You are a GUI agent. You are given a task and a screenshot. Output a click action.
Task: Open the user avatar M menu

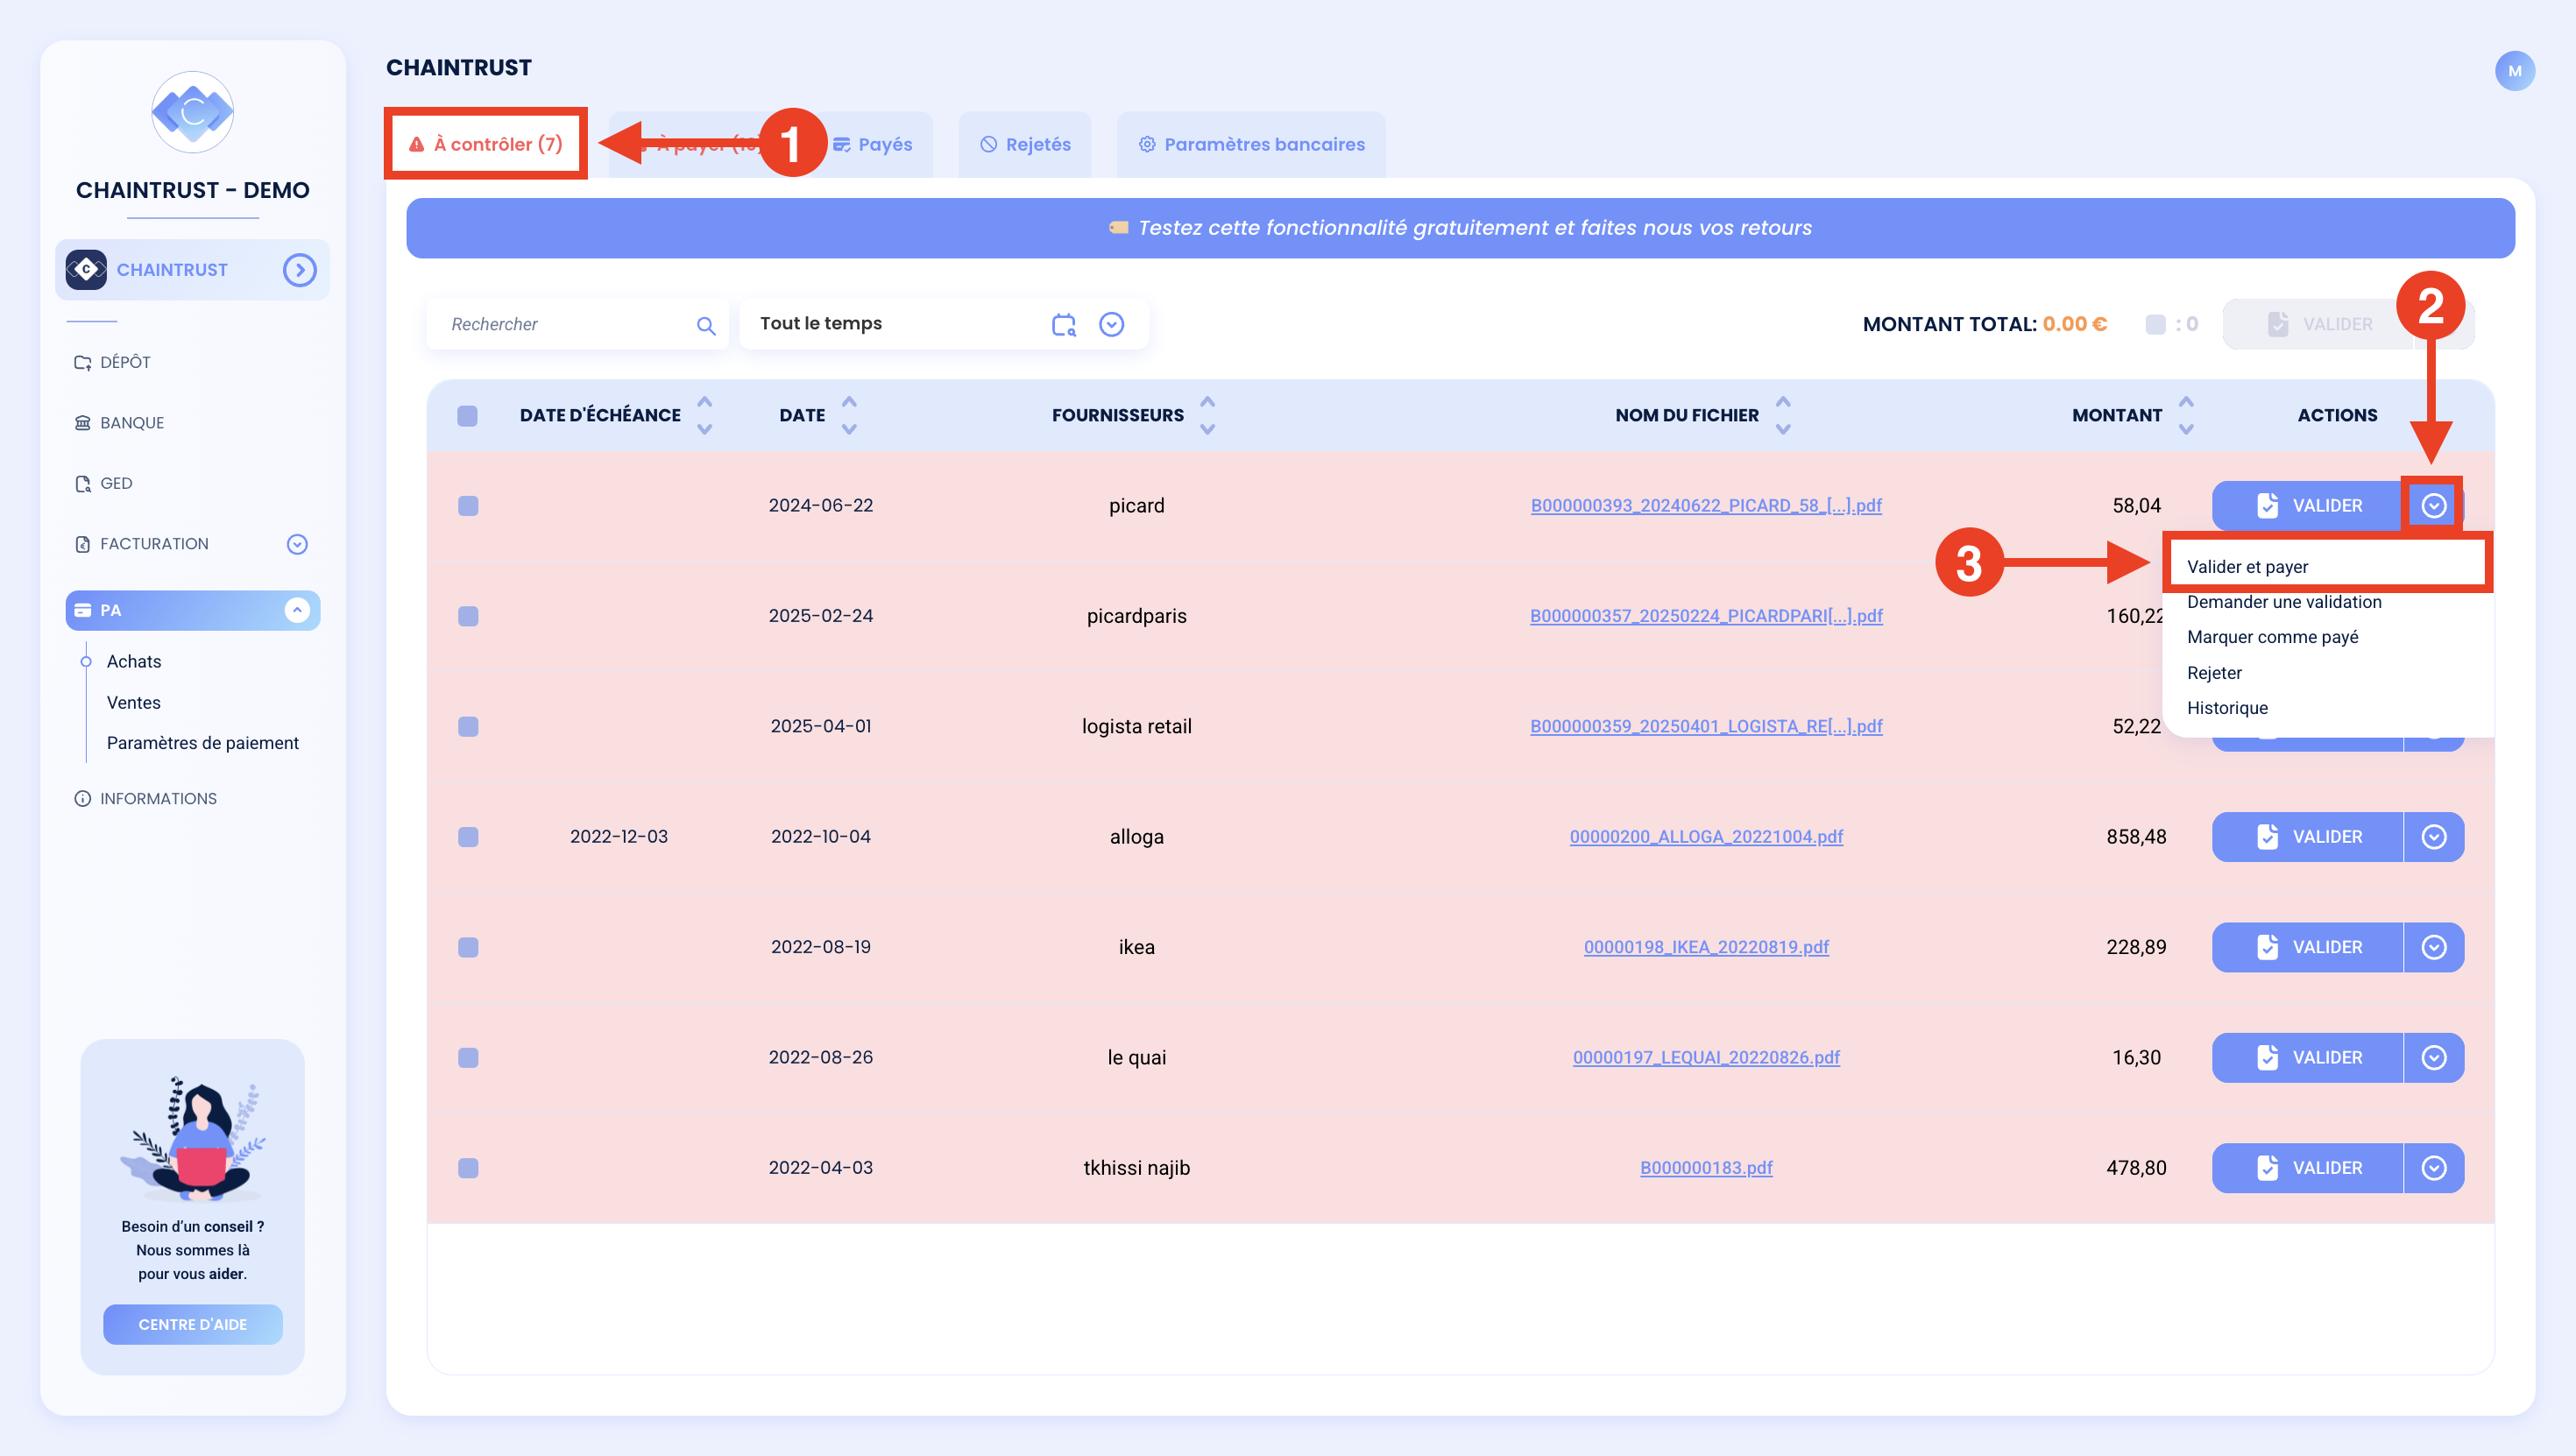tap(2514, 71)
